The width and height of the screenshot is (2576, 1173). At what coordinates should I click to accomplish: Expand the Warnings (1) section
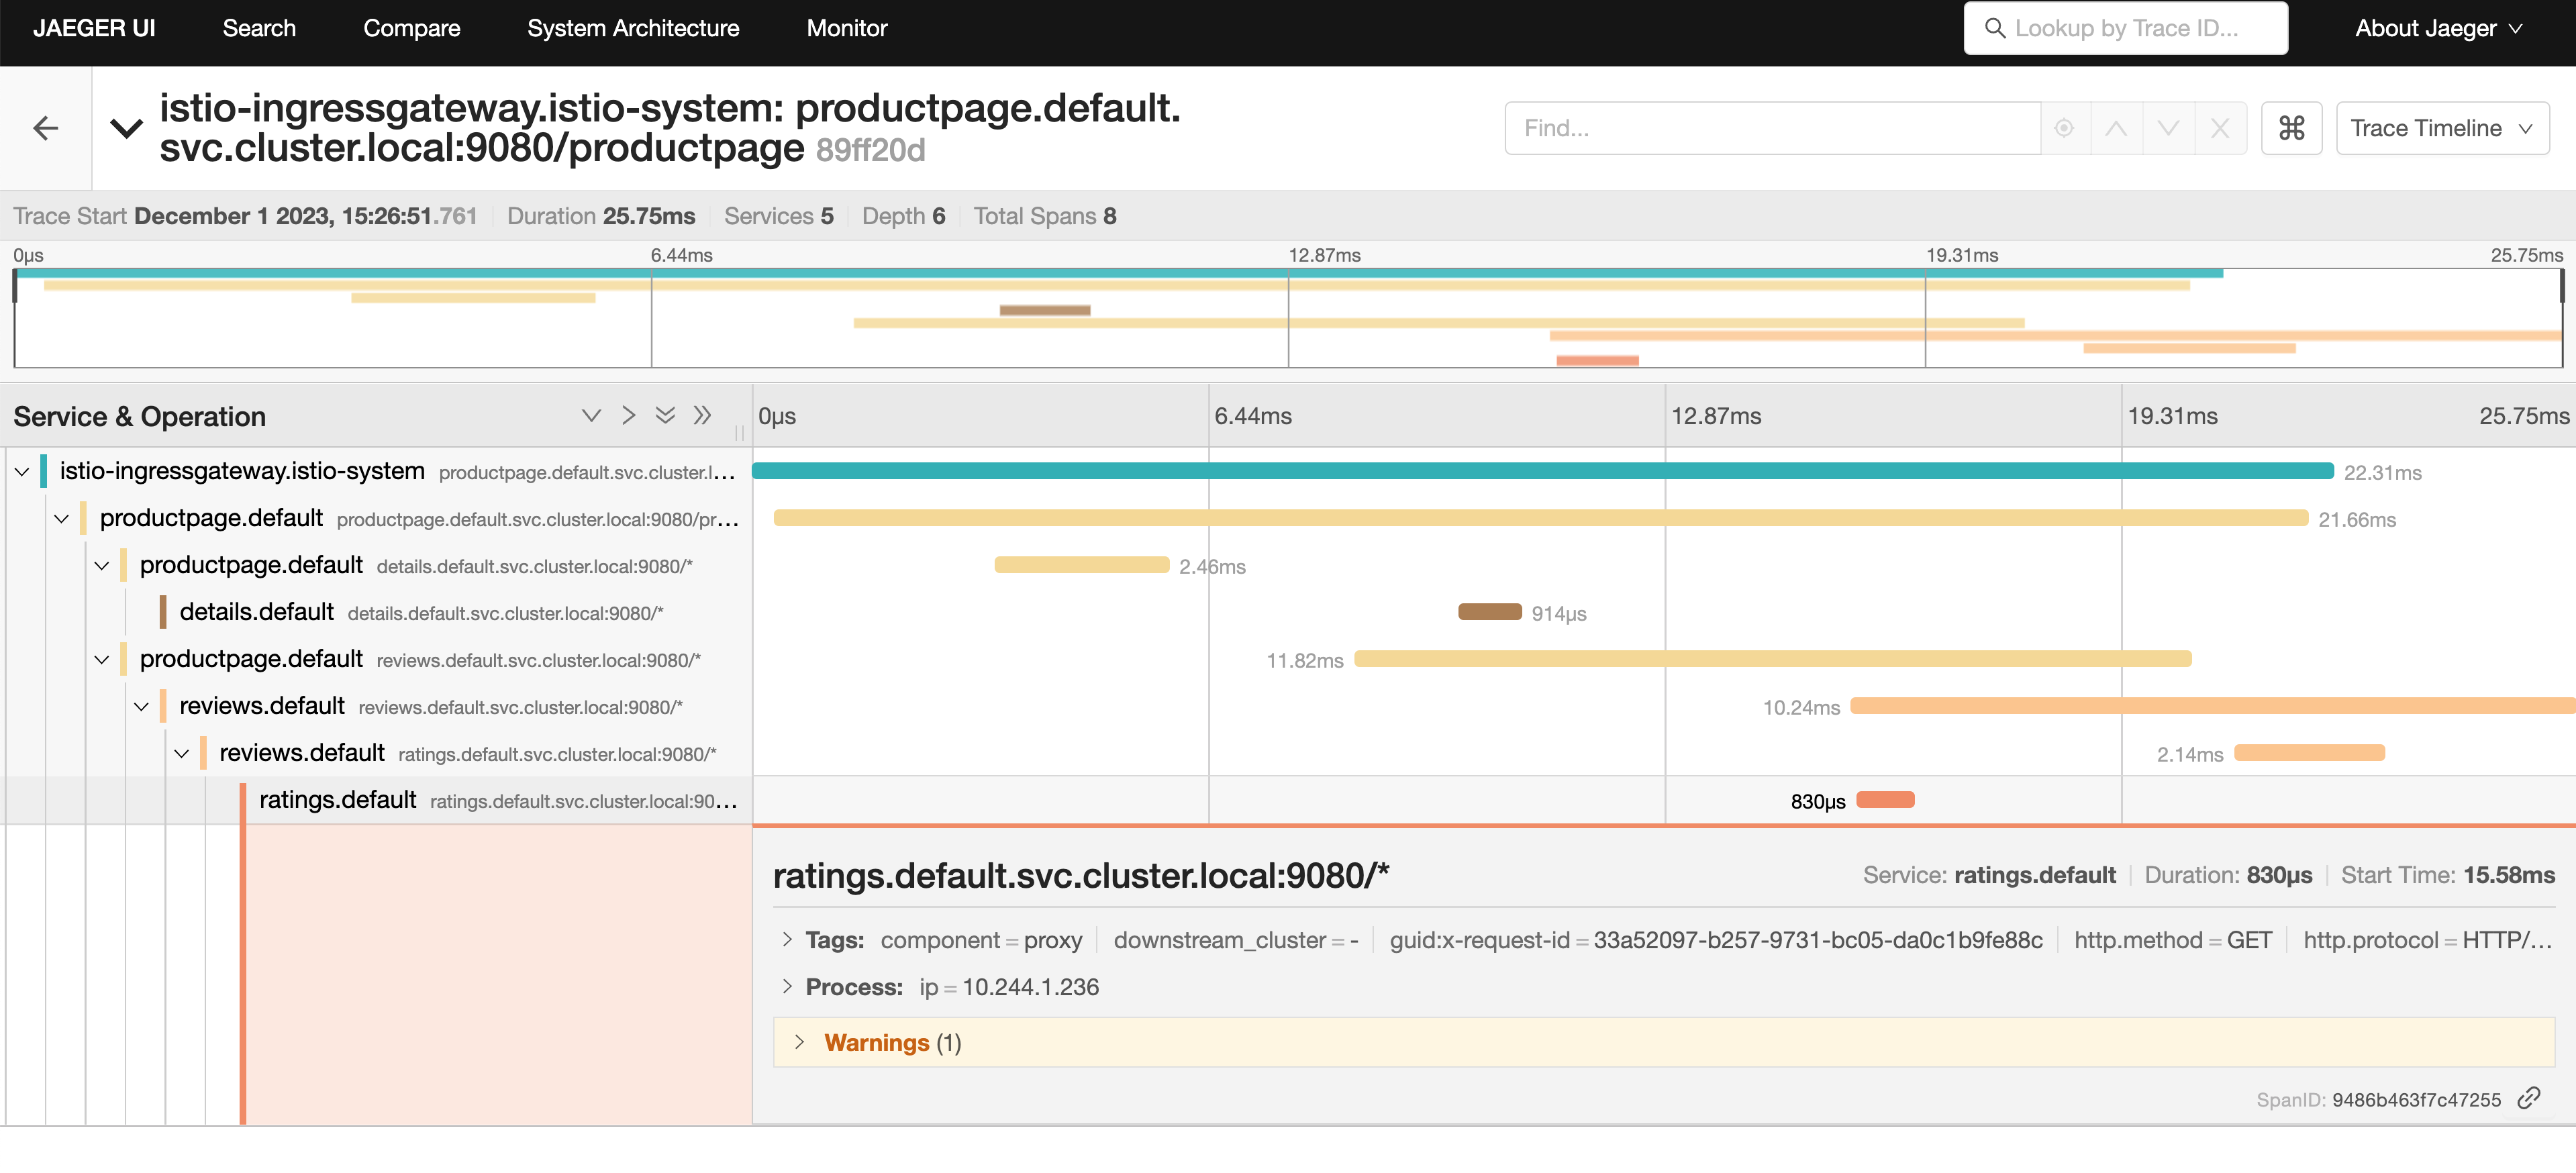(1664, 1042)
